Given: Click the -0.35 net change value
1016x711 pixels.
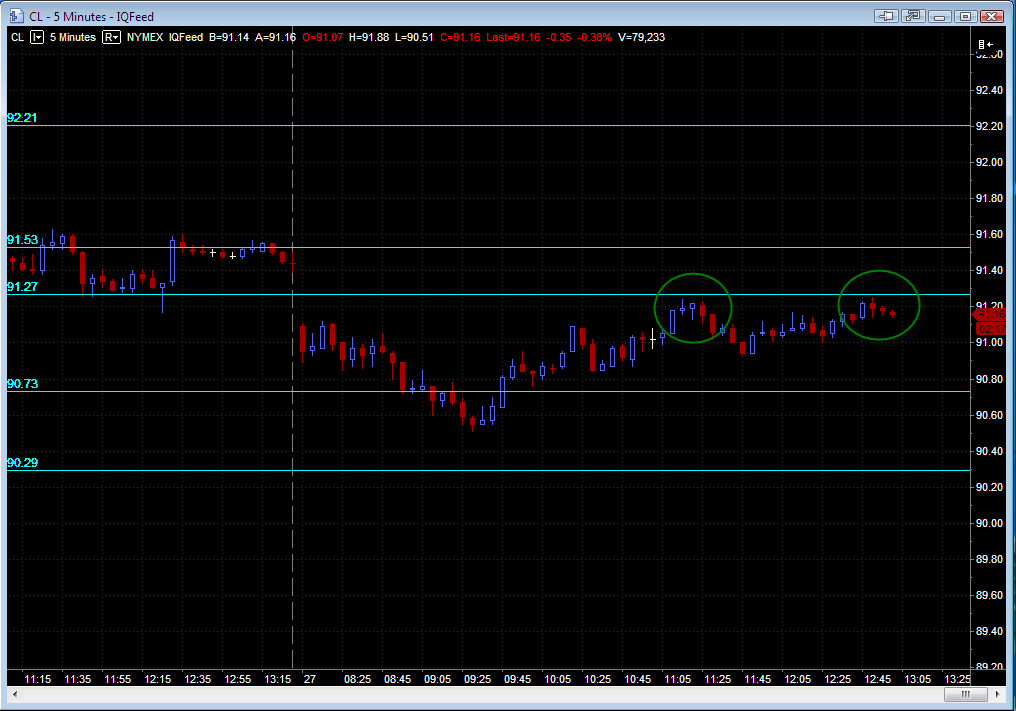Looking at the screenshot, I should coord(559,37).
